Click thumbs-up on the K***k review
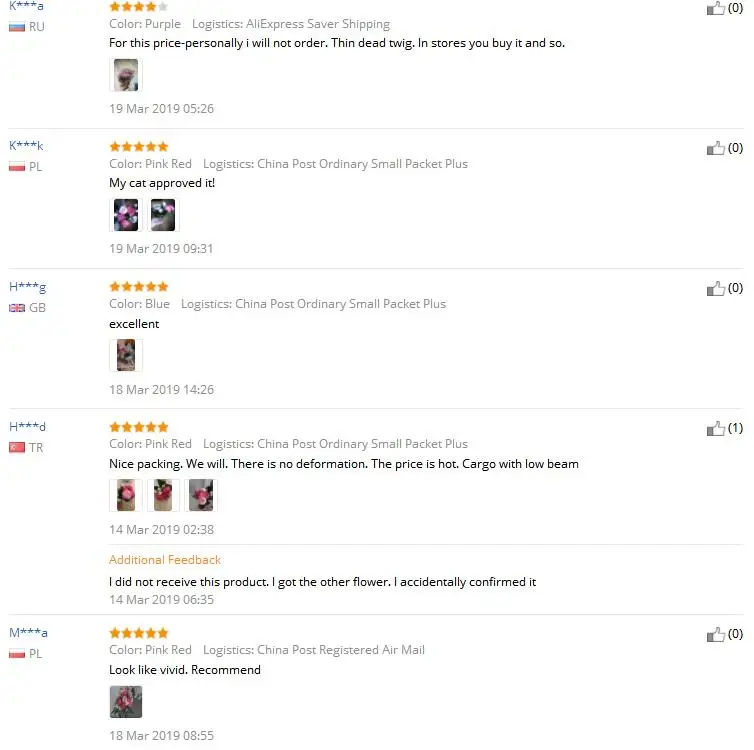This screenshot has width=754, height=750. [x=715, y=148]
